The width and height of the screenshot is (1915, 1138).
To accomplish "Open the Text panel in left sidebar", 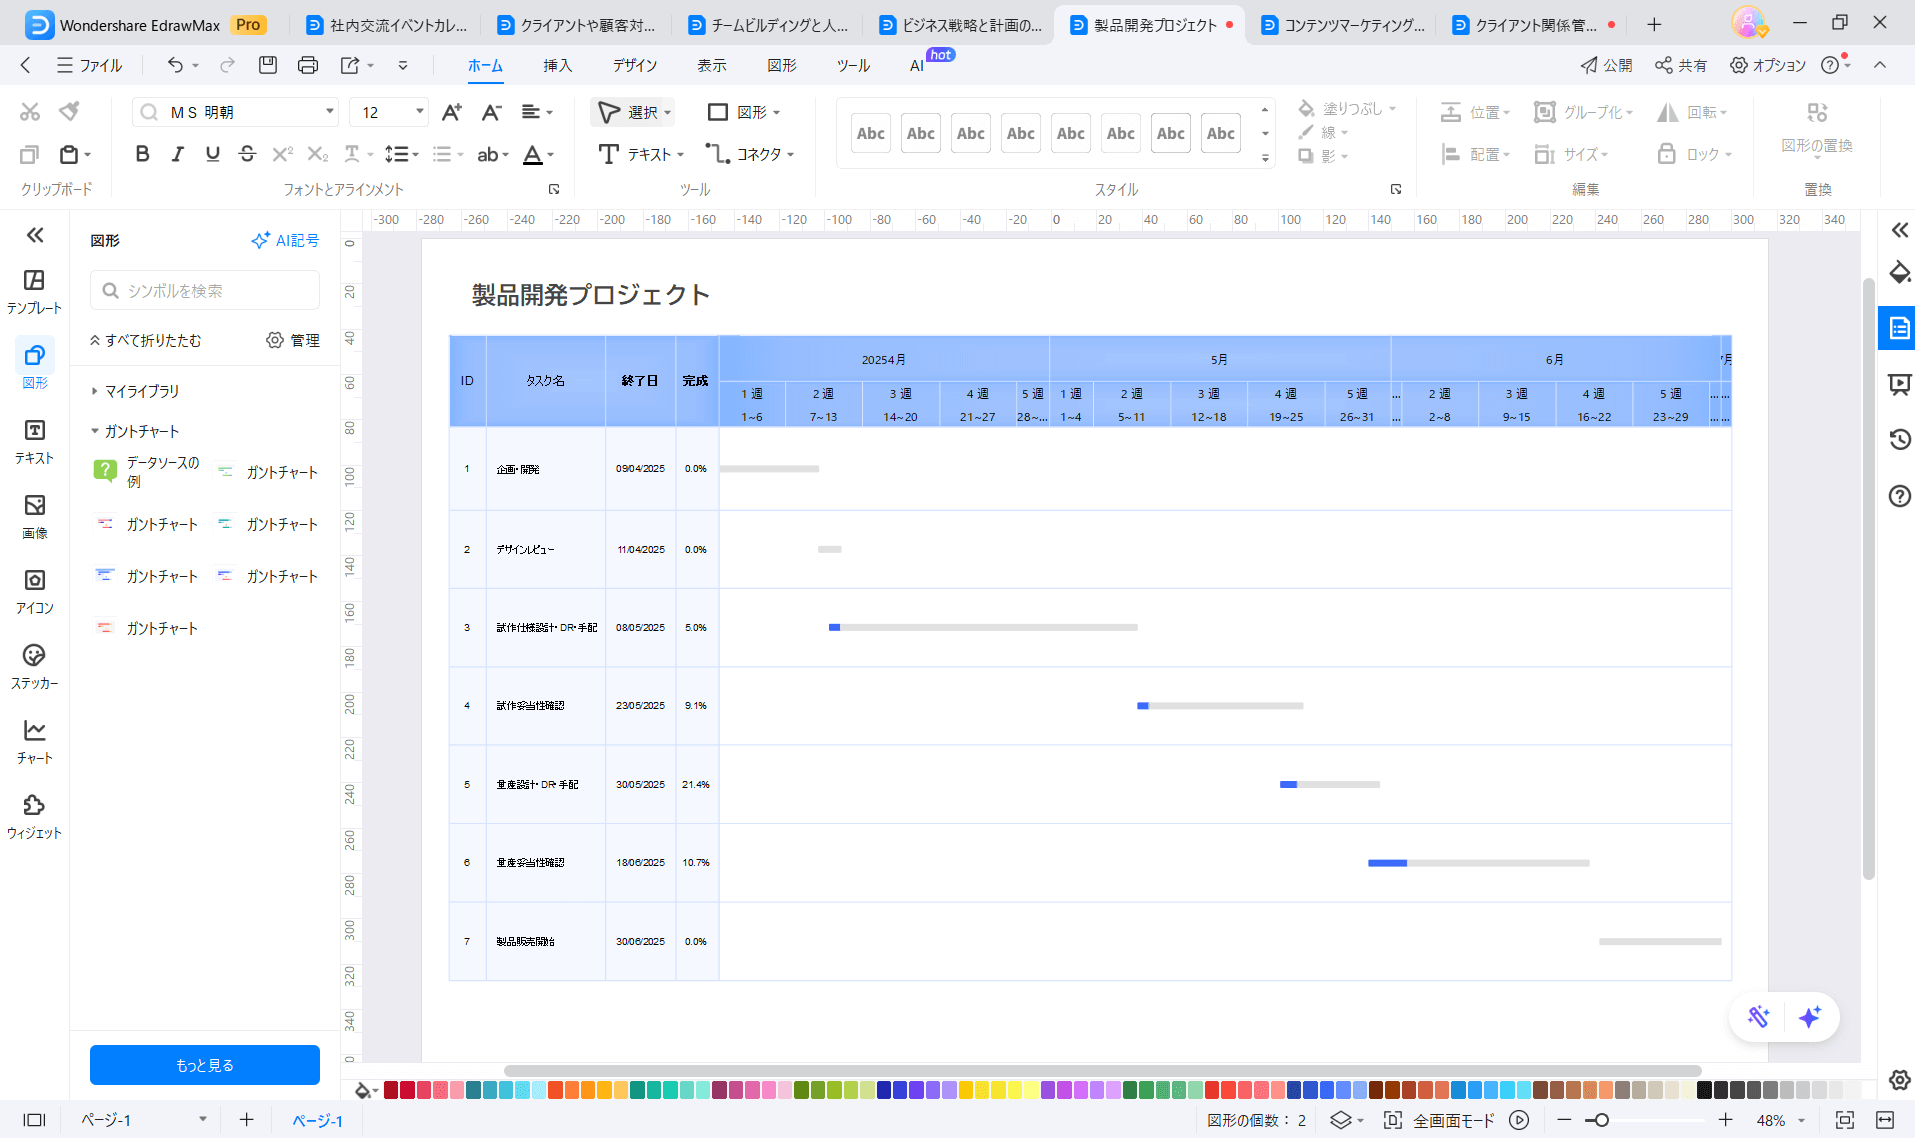I will (34, 441).
